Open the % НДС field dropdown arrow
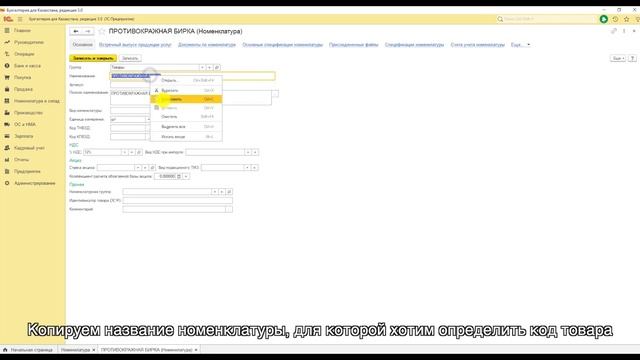Viewport: 640px width, 360px height. 124,152
